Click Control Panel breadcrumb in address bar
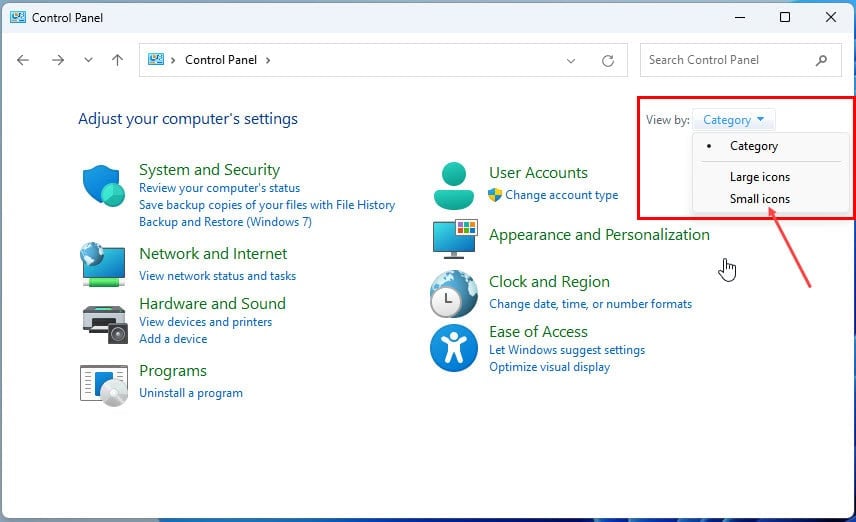Image resolution: width=856 pixels, height=522 pixels. point(221,60)
